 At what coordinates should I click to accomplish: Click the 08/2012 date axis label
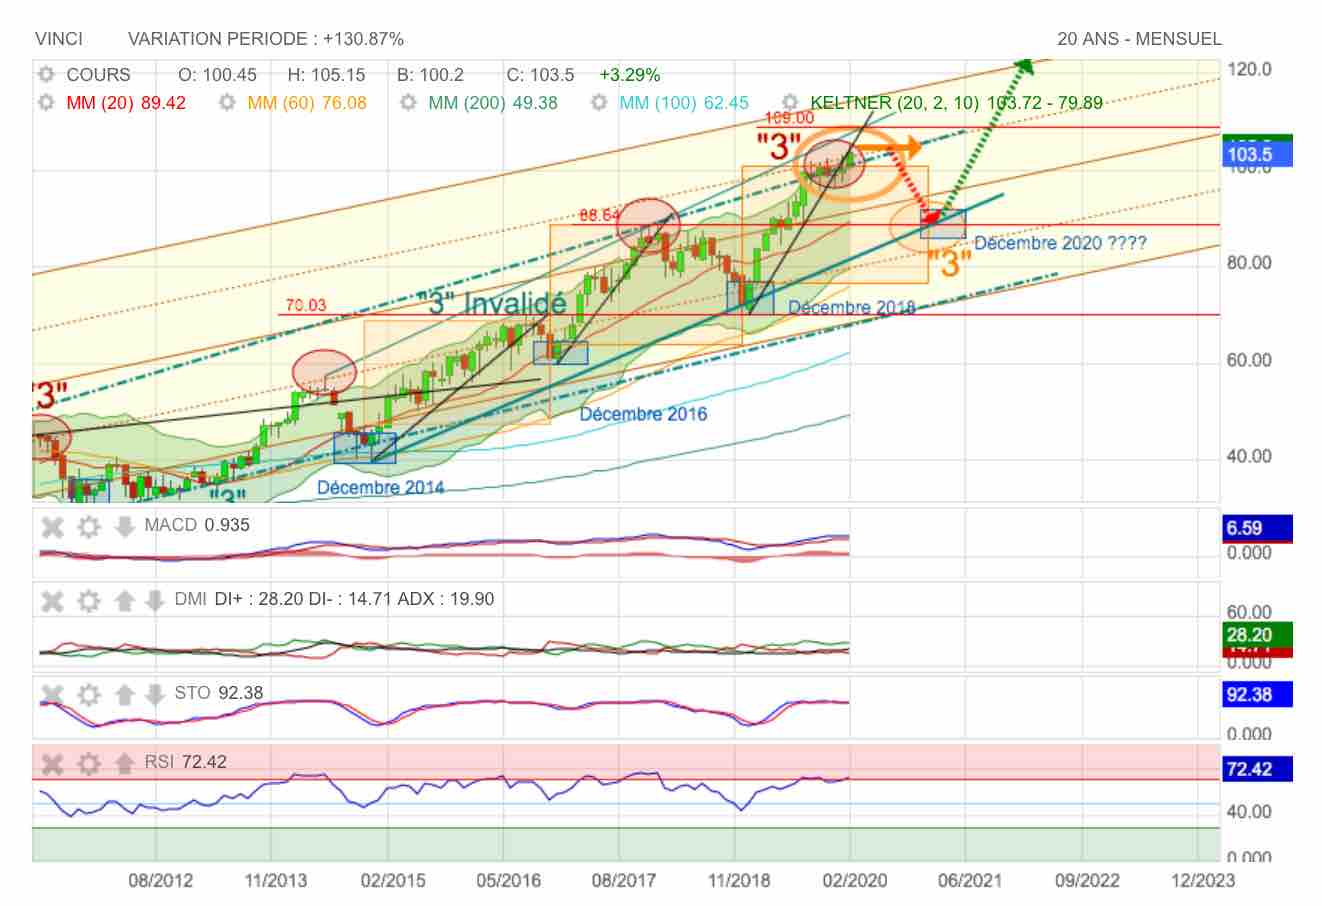click(160, 881)
